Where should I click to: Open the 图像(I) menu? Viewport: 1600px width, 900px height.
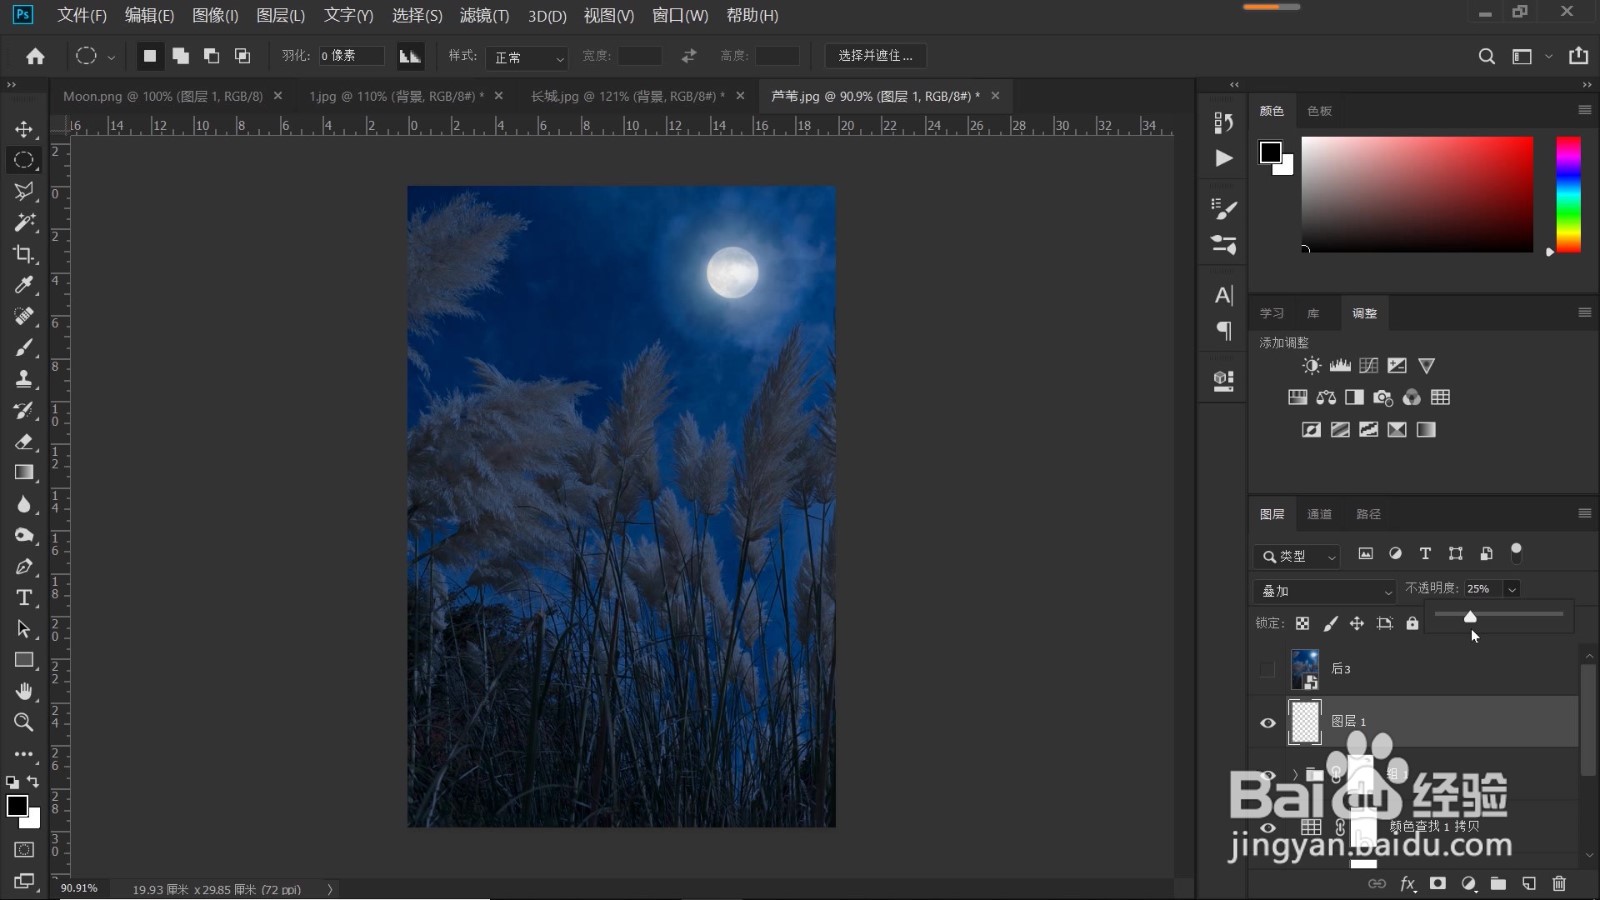(x=215, y=15)
